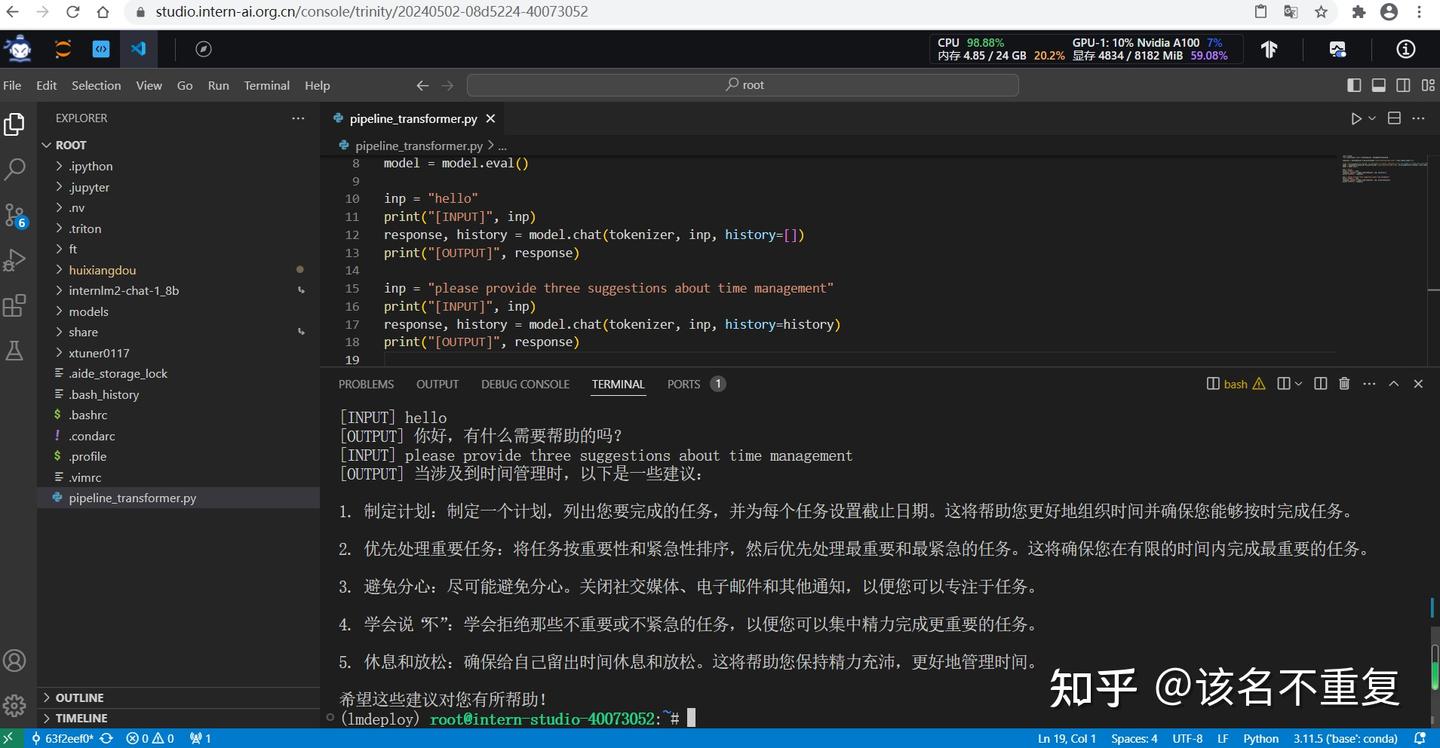This screenshot has height=748, width=1440.
Task: Switch to the DEBUG CONSOLE tab
Action: [x=525, y=384]
